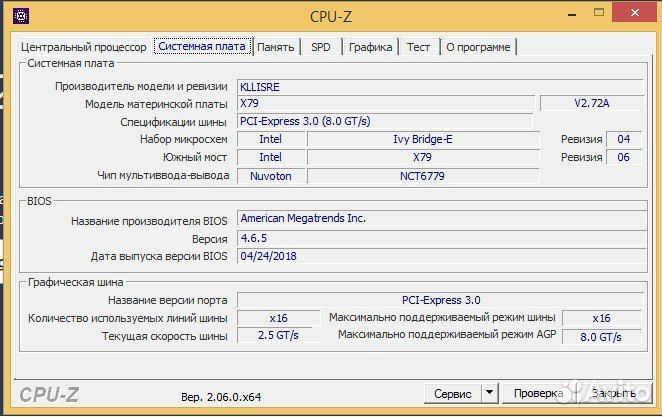Viewport: 662px width, 417px height.
Task: Click the version text Вер. 2.06.0.x64
Action: click(x=221, y=397)
